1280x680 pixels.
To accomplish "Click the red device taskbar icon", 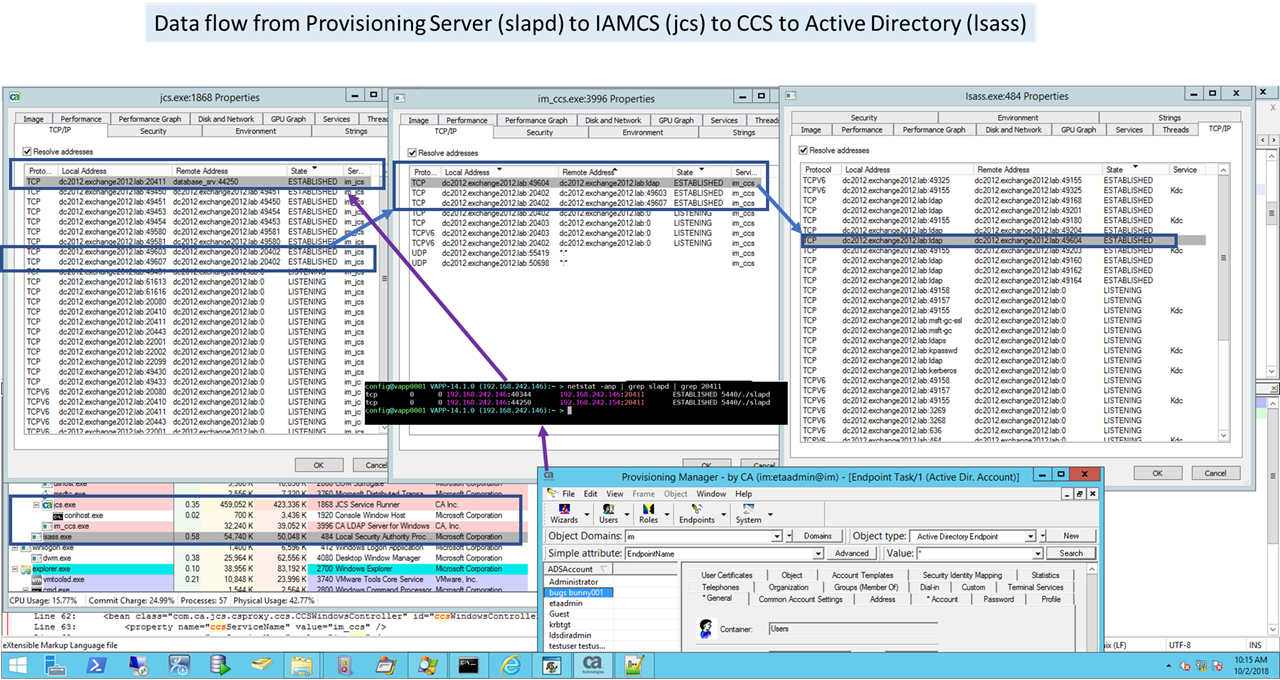I will [344, 664].
